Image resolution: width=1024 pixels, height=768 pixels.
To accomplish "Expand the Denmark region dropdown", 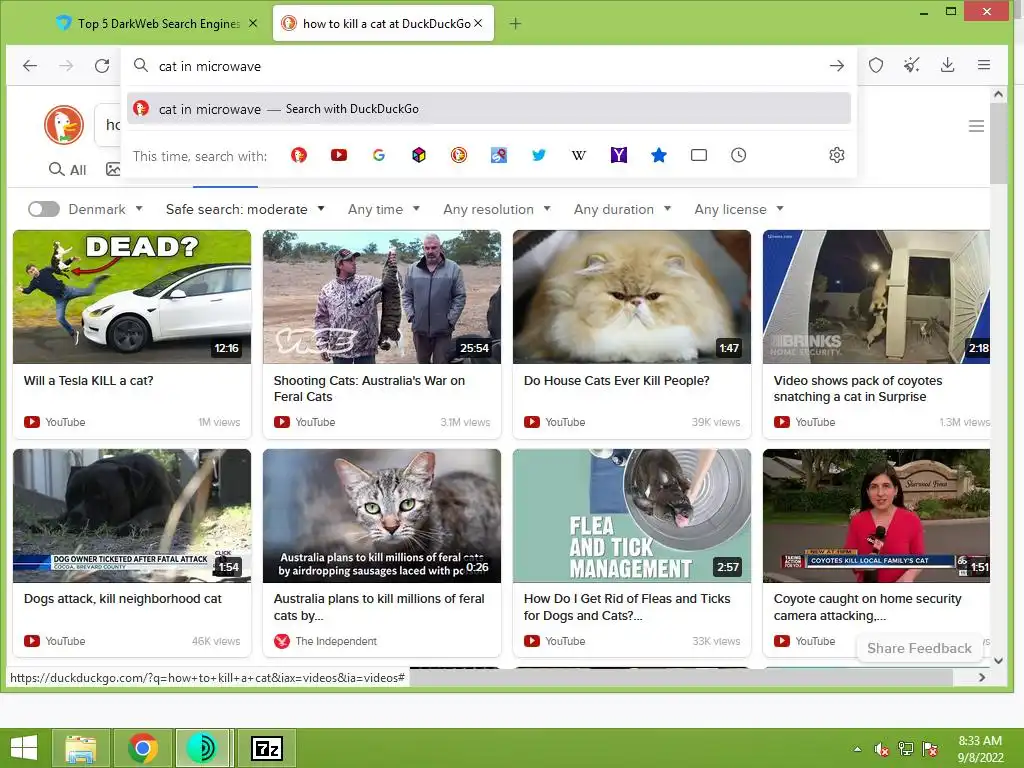I will point(105,209).
